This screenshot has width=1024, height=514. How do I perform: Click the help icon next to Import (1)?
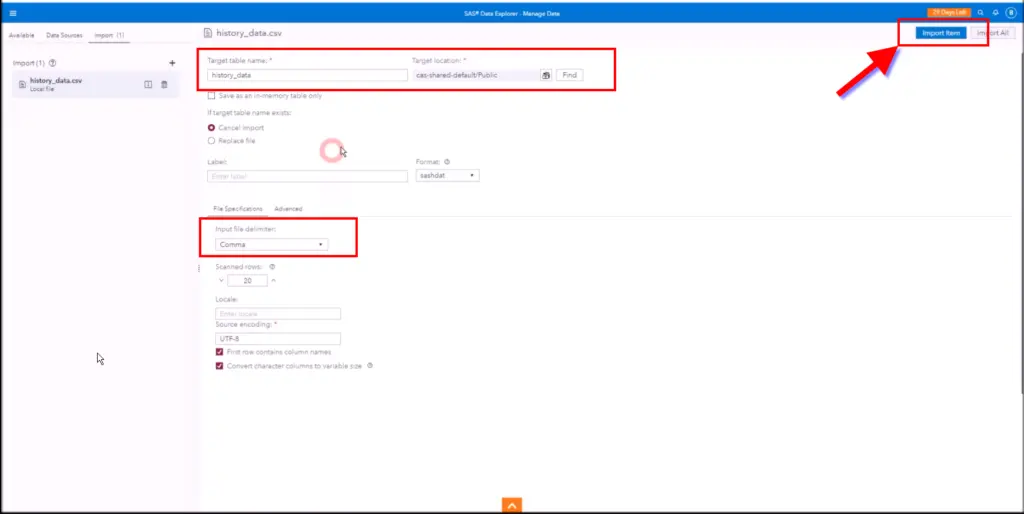tap(52, 63)
